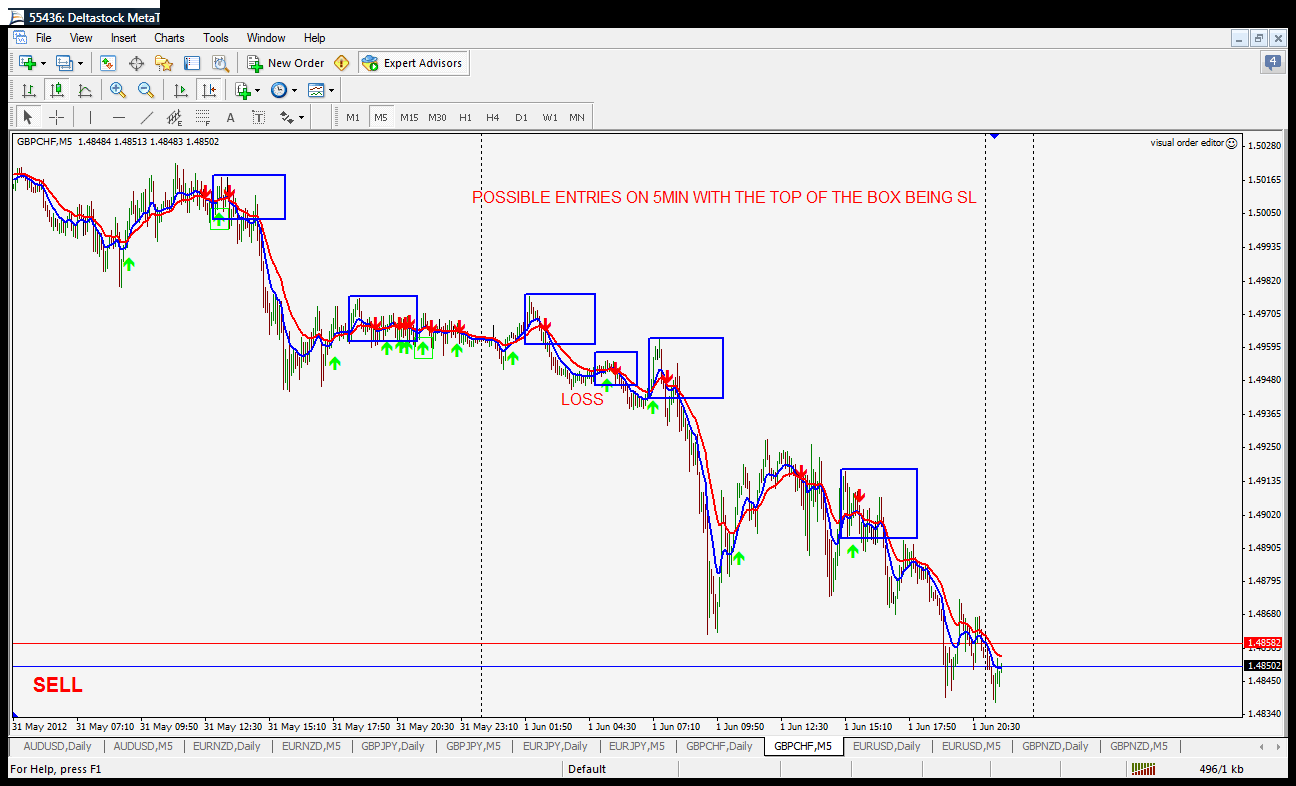Screen dimensions: 1296x786
Task: Open the Charts menu
Action: (x=169, y=38)
